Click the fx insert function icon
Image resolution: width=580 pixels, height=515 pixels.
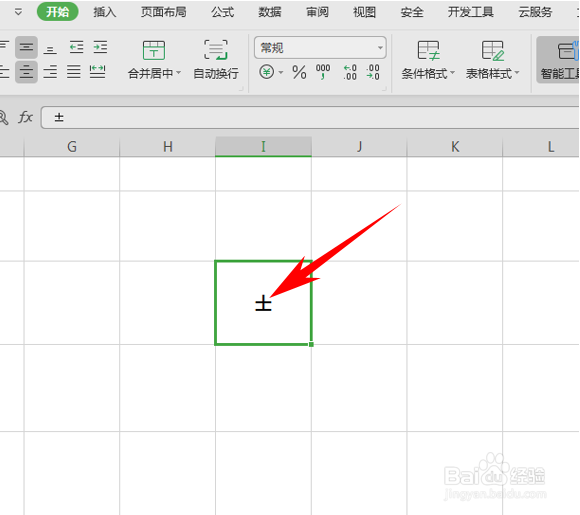click(26, 117)
